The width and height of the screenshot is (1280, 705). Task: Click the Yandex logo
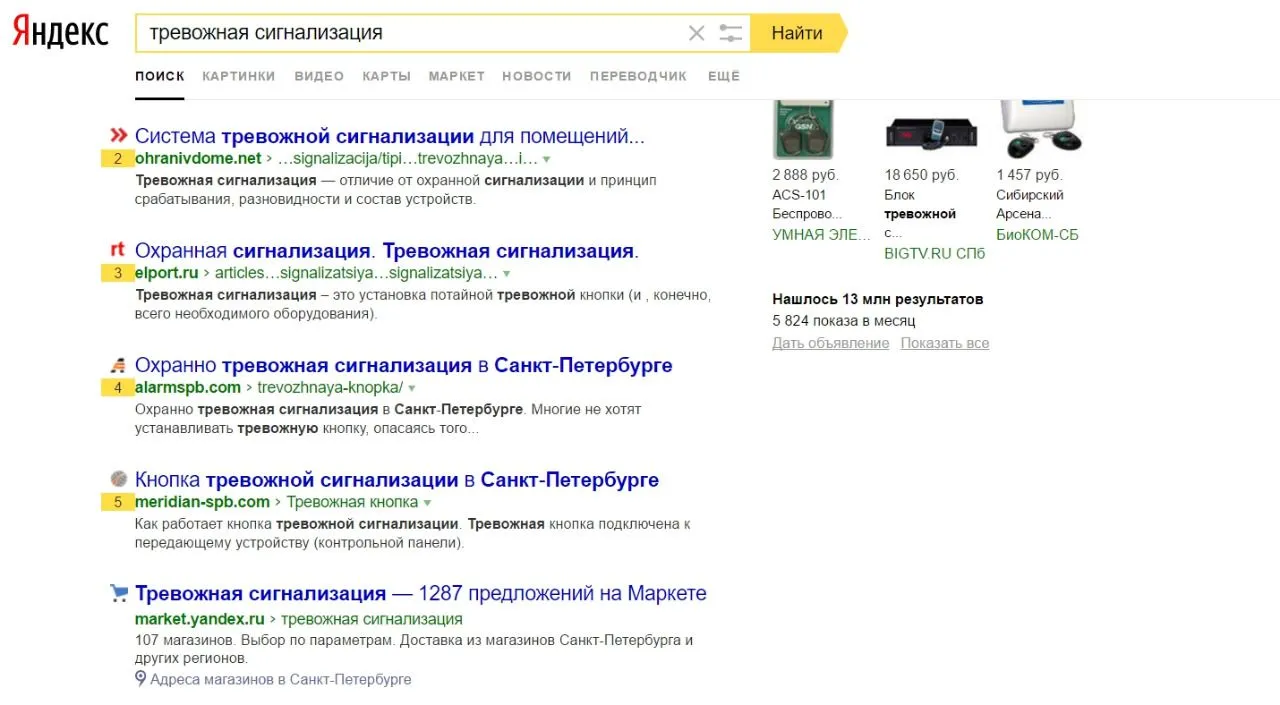(60, 33)
